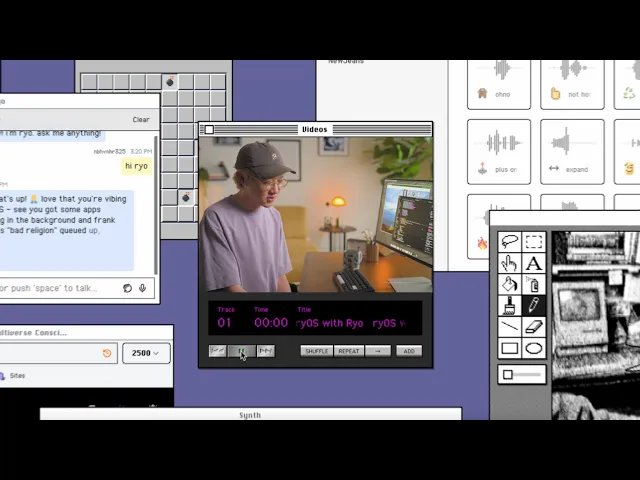Play the 'not hor' thumbs-up sound
640x480 pixels.
[x=572, y=84]
